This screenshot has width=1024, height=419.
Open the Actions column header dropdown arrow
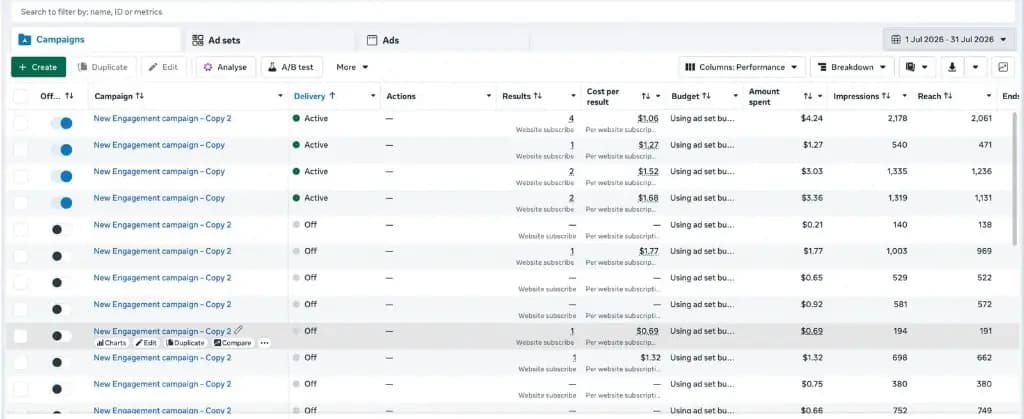488,96
